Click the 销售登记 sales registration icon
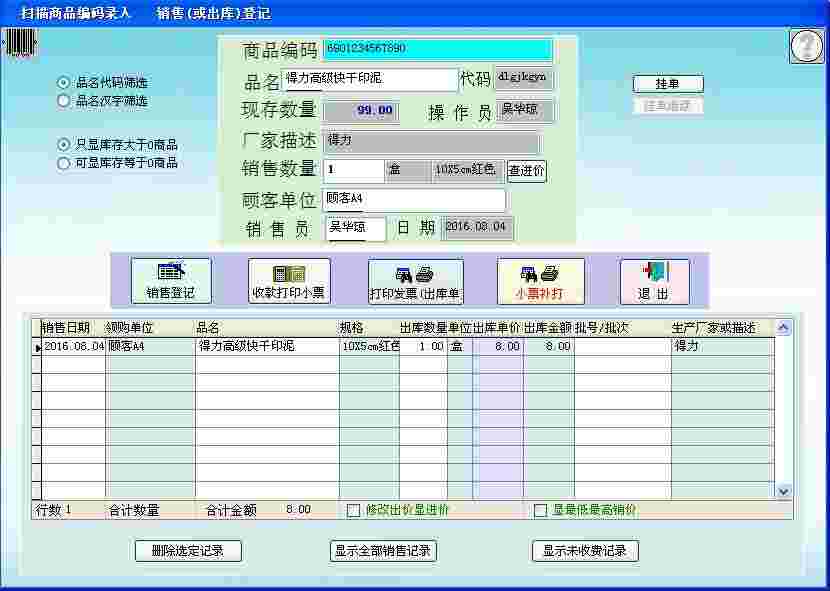The image size is (830, 591). click(170, 280)
